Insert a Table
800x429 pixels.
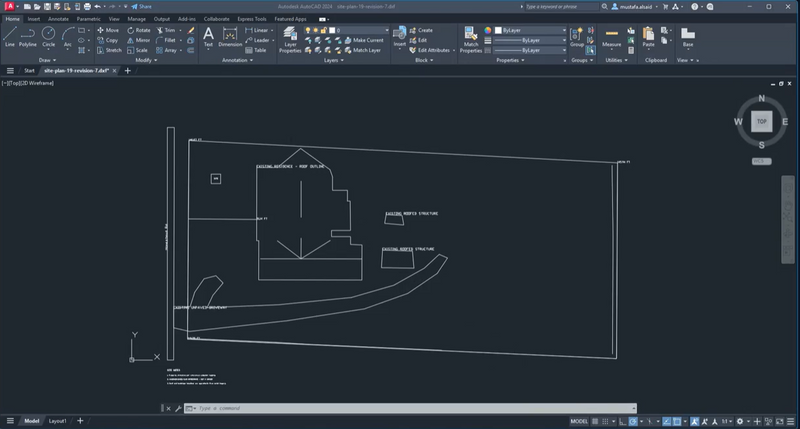(x=256, y=50)
